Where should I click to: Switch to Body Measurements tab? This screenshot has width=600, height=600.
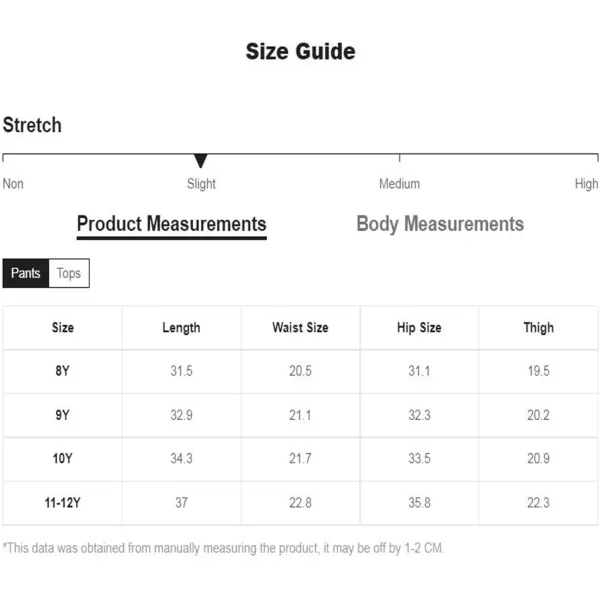coord(440,224)
